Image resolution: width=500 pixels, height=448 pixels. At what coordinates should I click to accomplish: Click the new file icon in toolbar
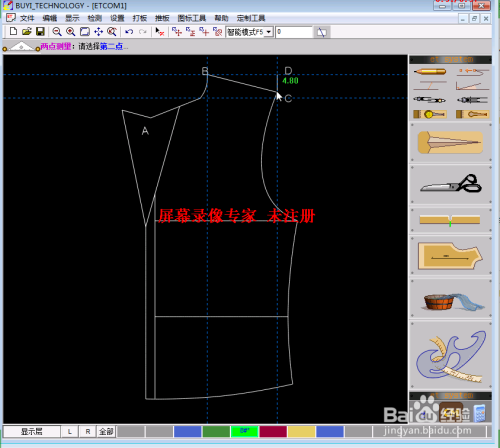tap(13, 32)
